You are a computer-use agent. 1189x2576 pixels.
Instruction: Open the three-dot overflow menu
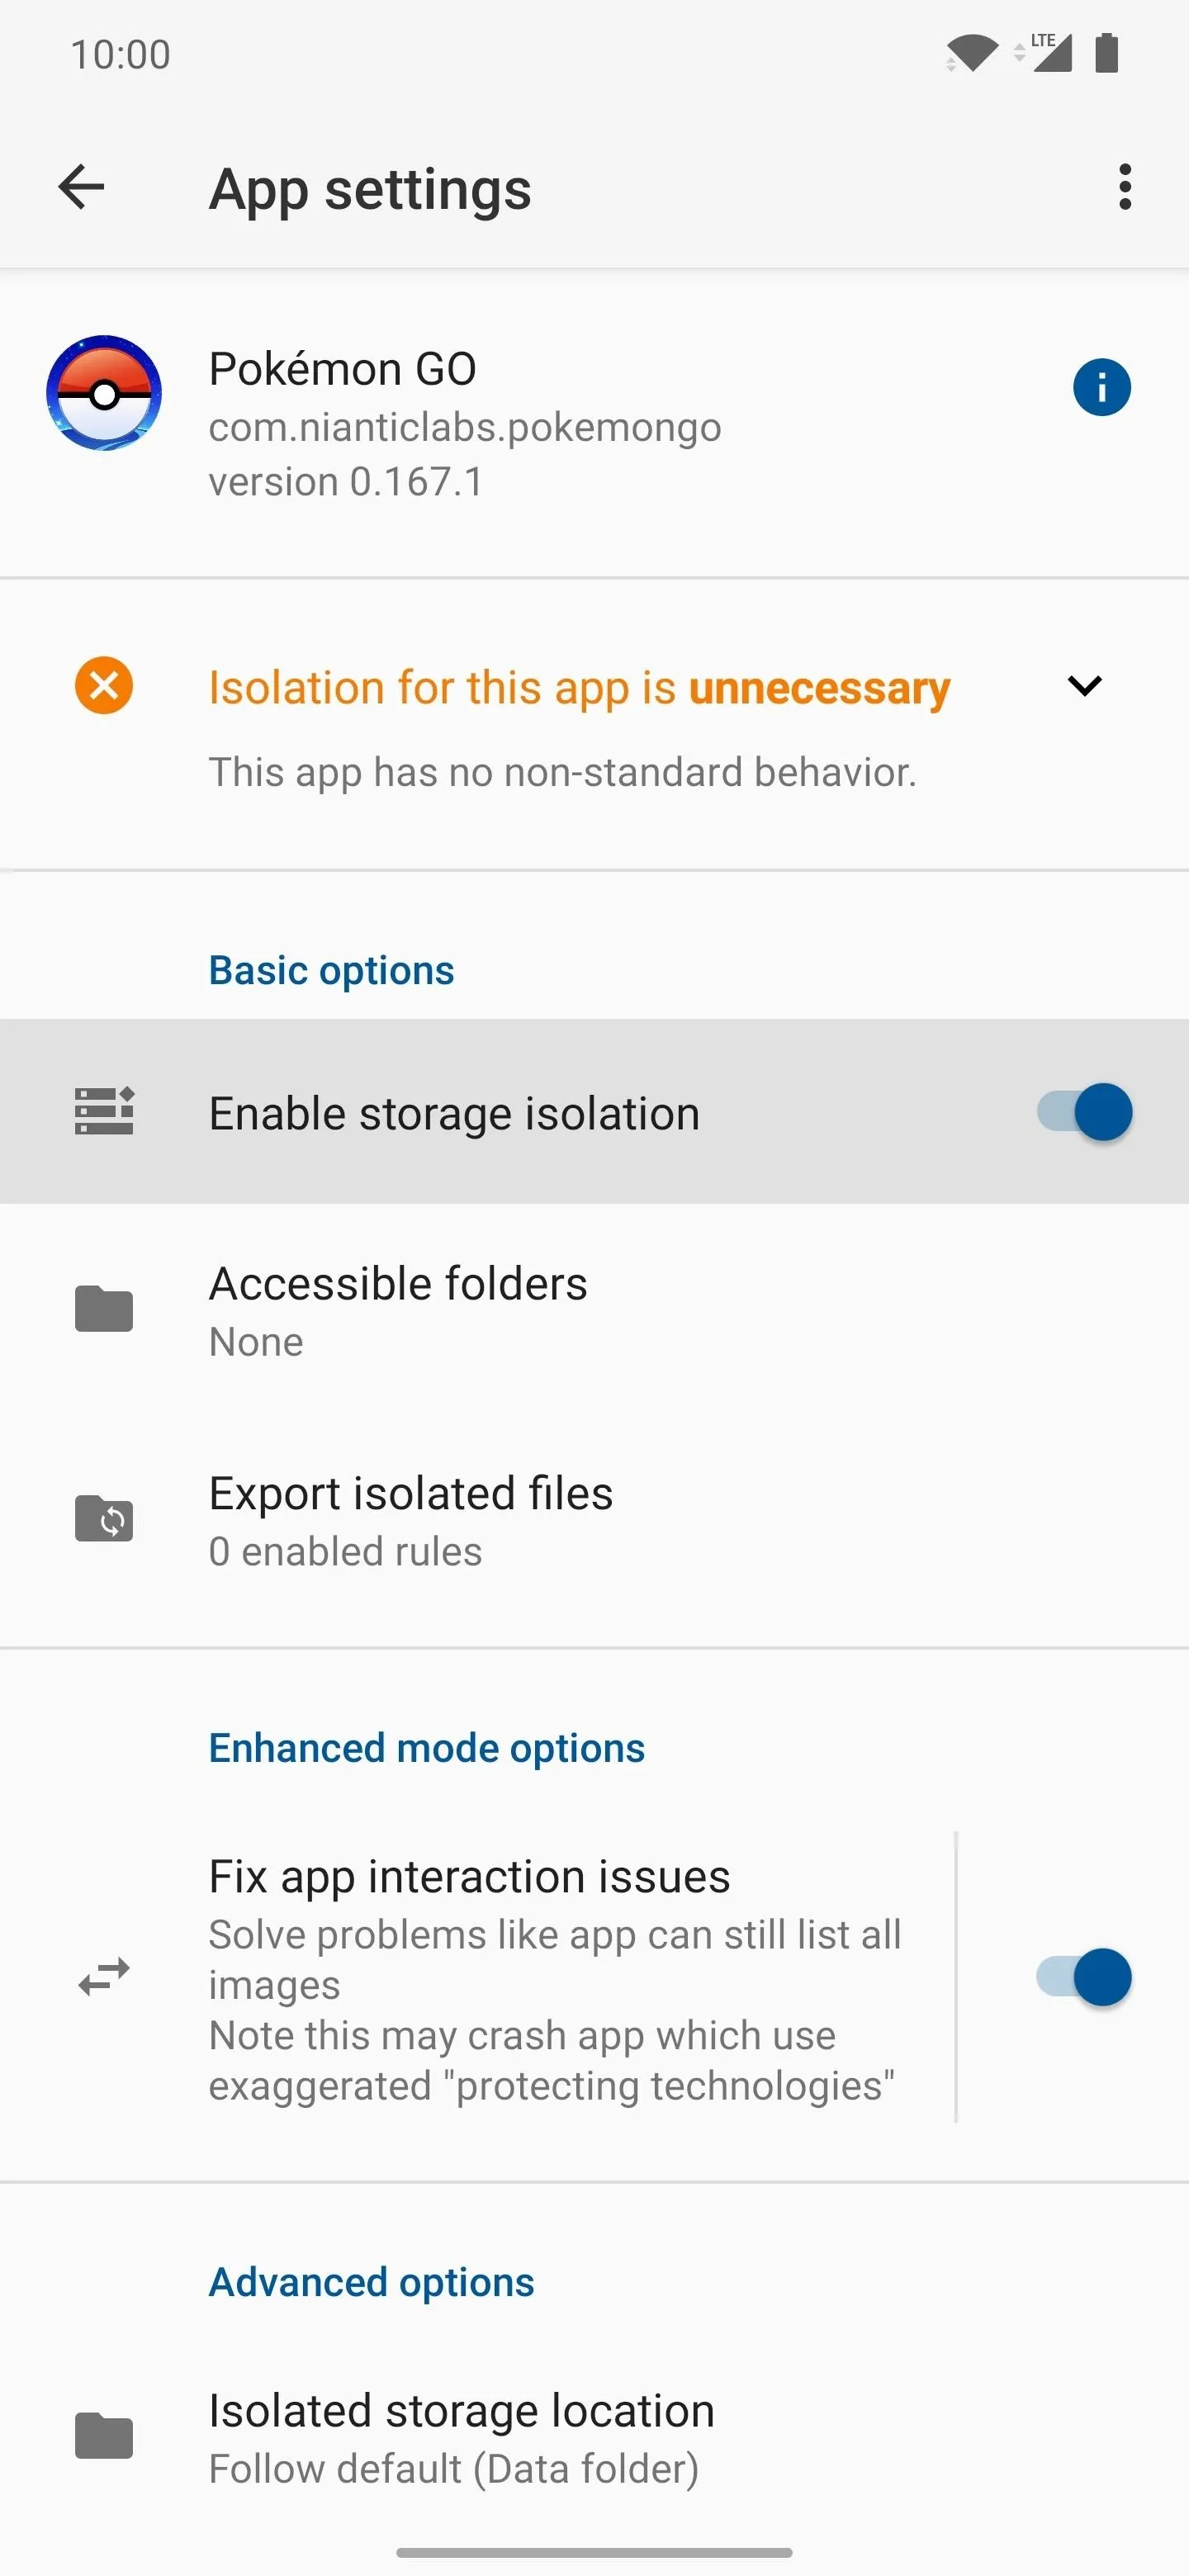(1125, 187)
